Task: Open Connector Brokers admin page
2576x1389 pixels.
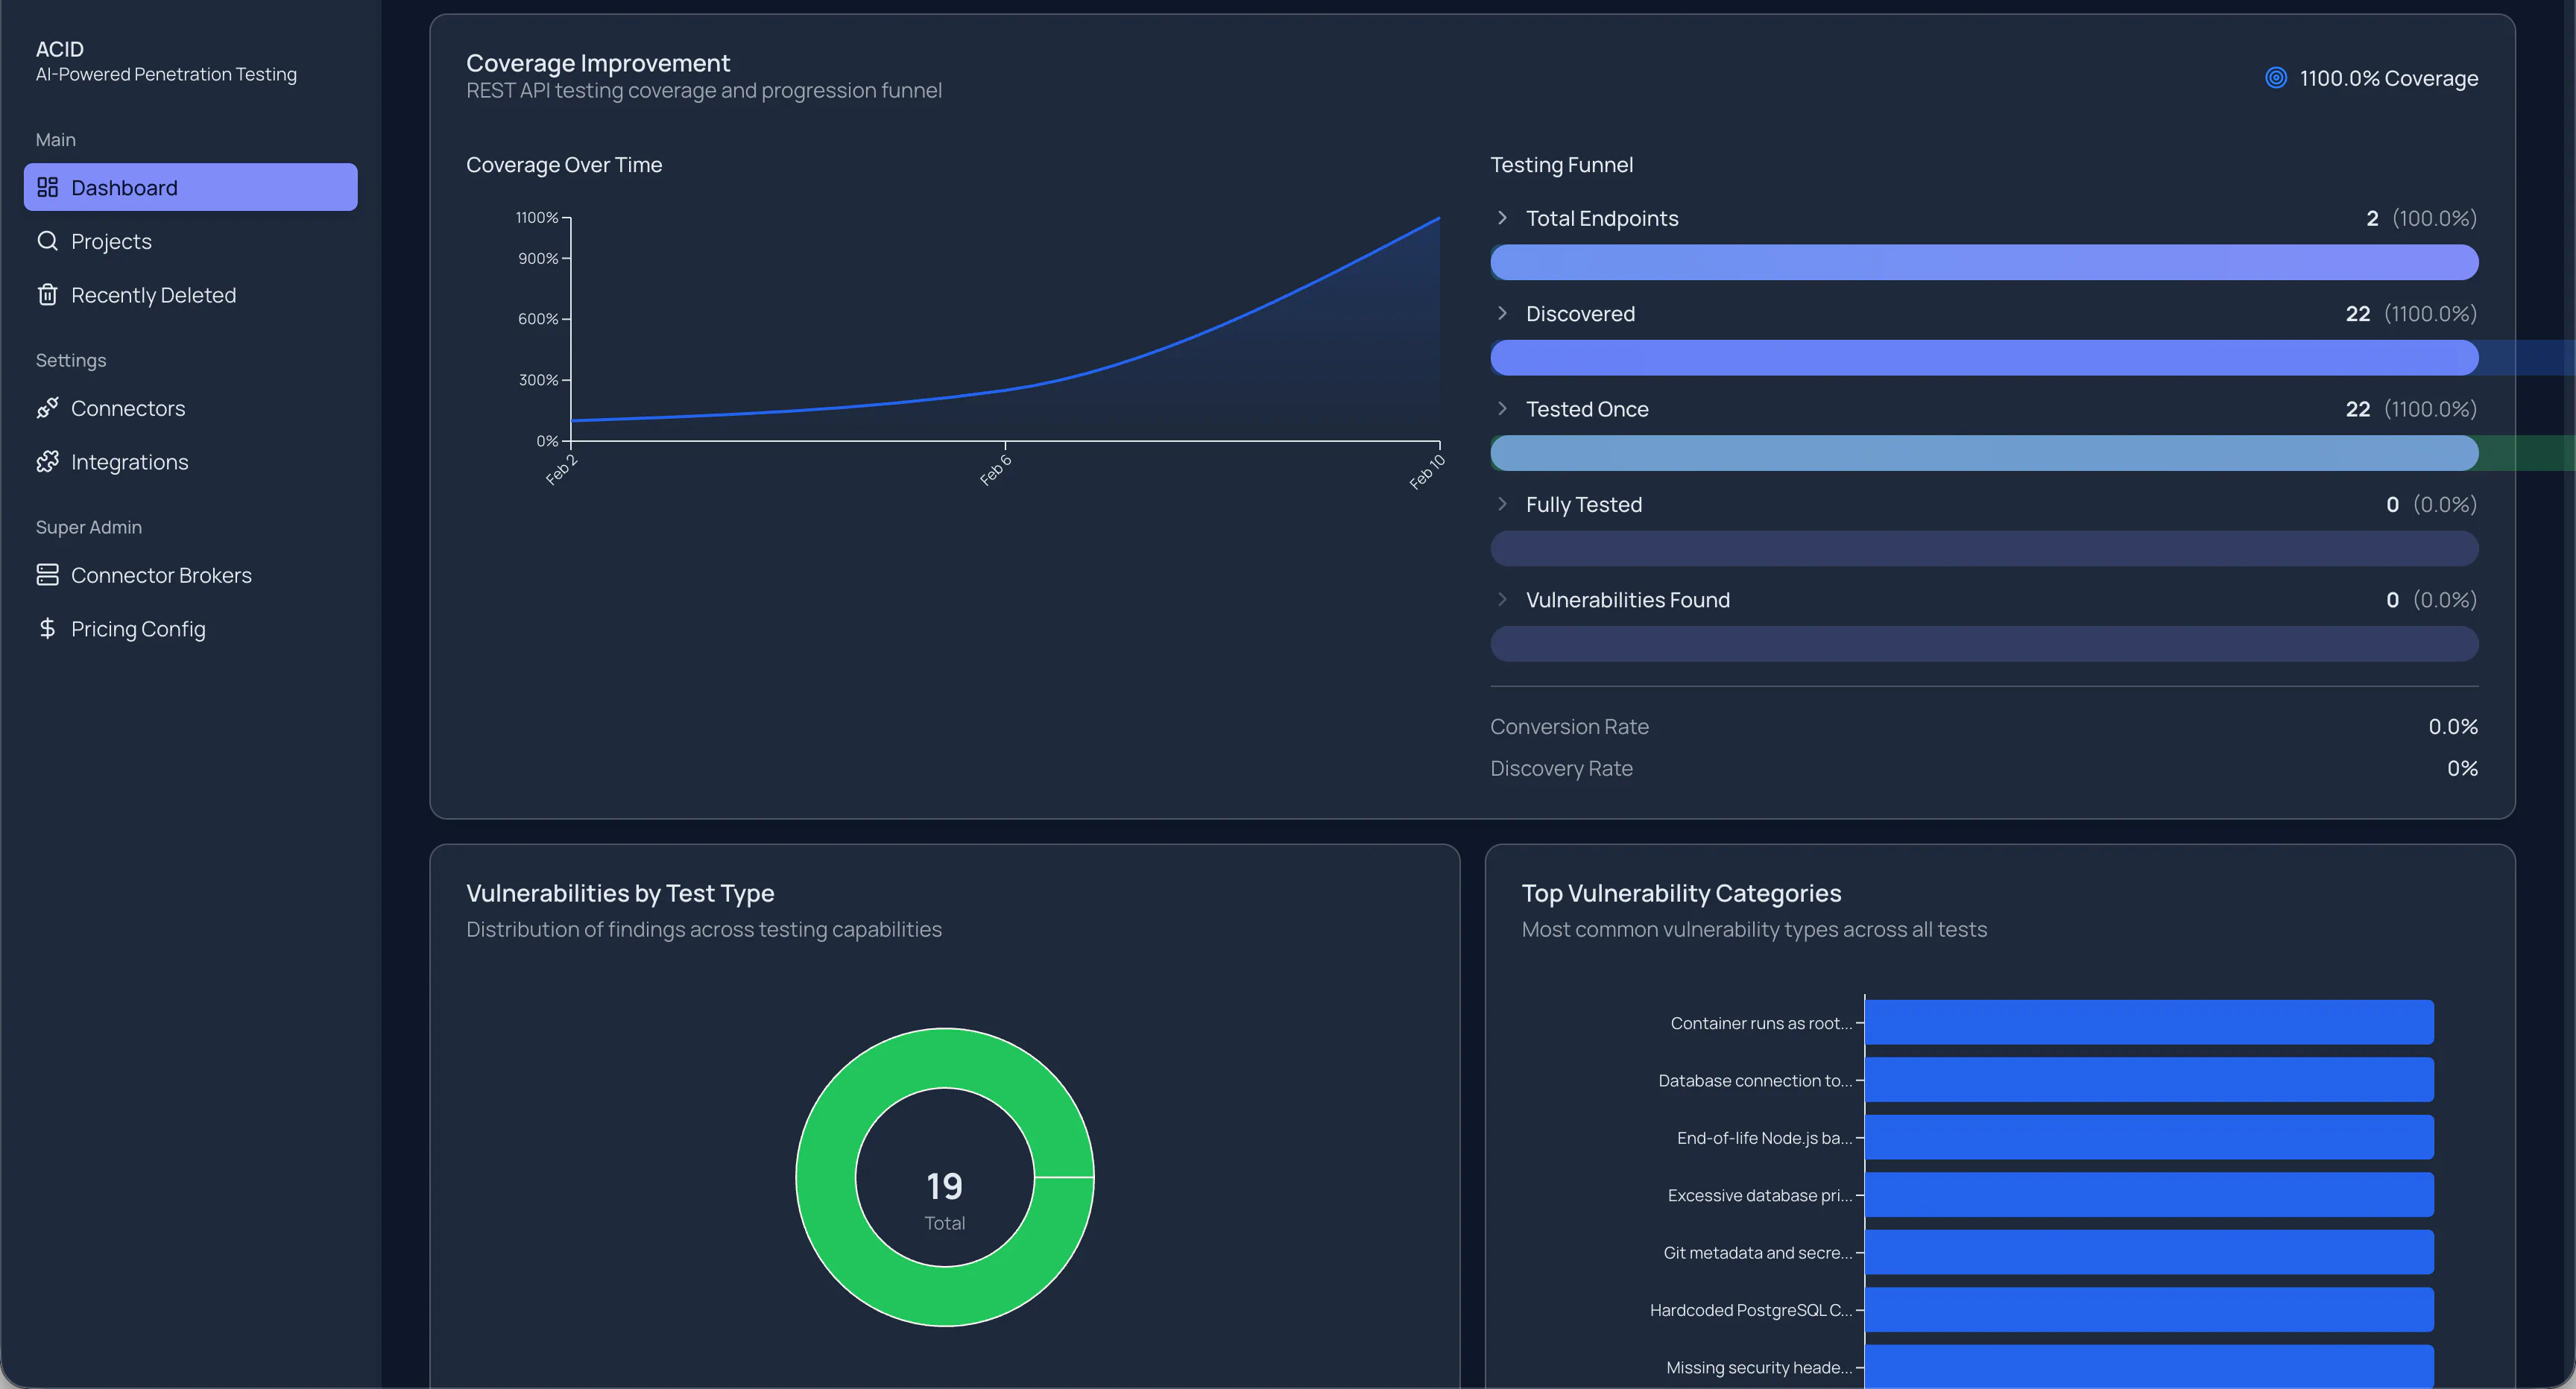Action: [190, 574]
